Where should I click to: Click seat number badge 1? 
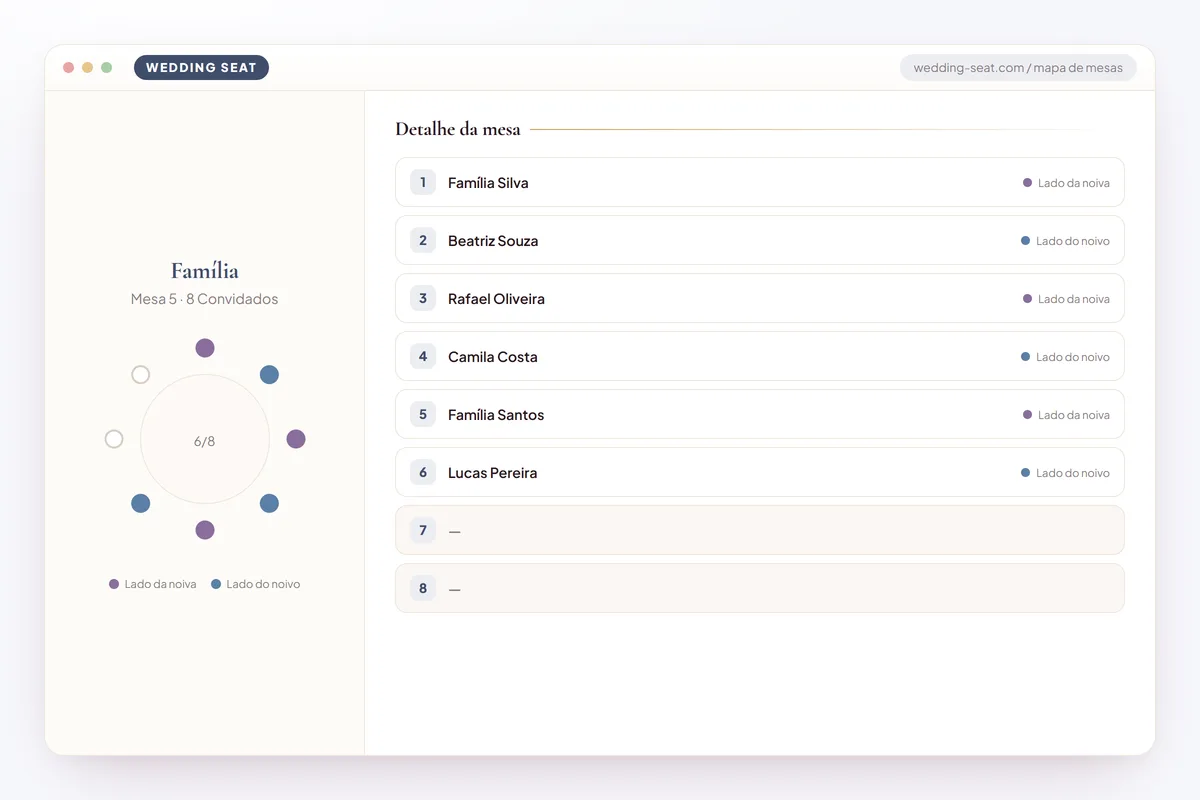pyautogui.click(x=423, y=182)
